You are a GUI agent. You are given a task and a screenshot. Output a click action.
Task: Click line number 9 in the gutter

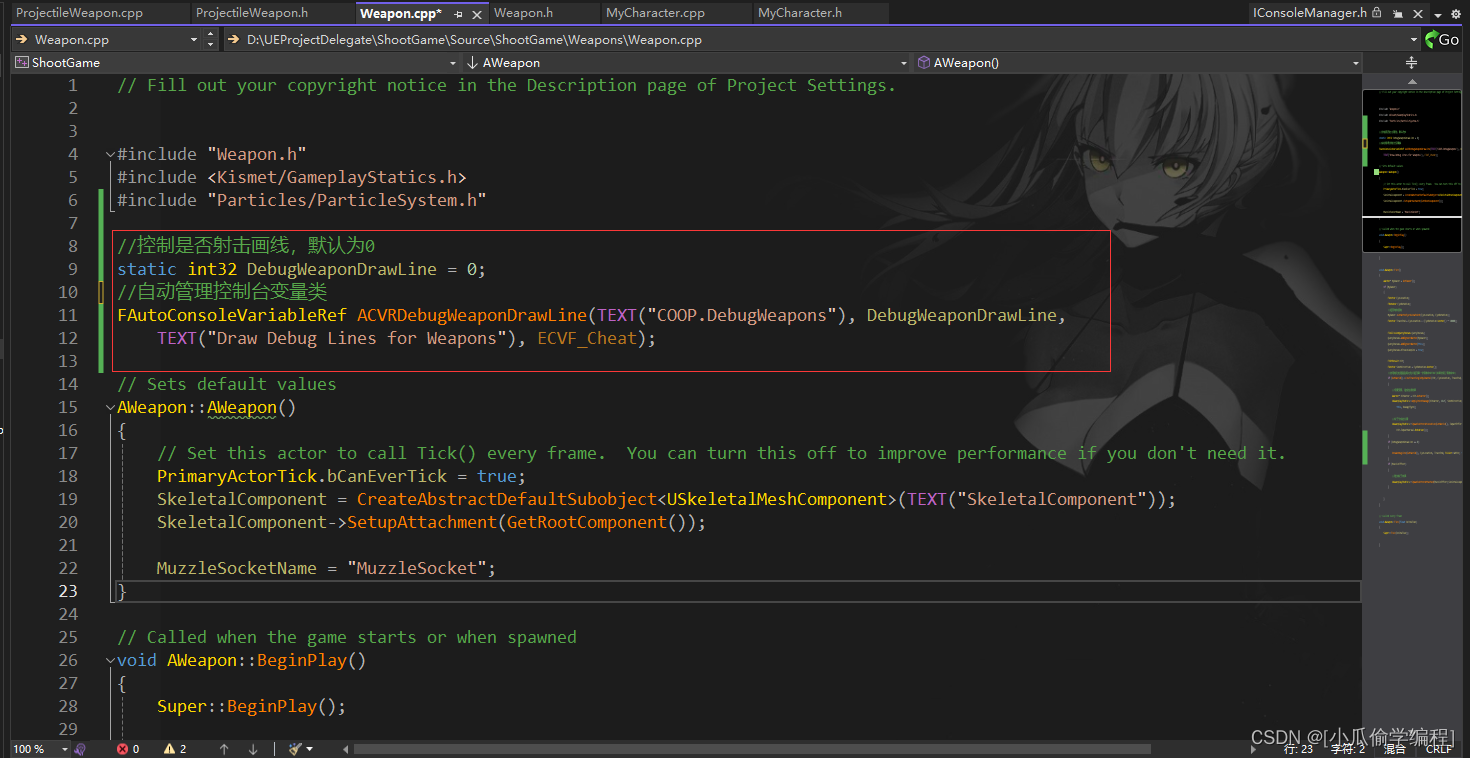coord(72,269)
